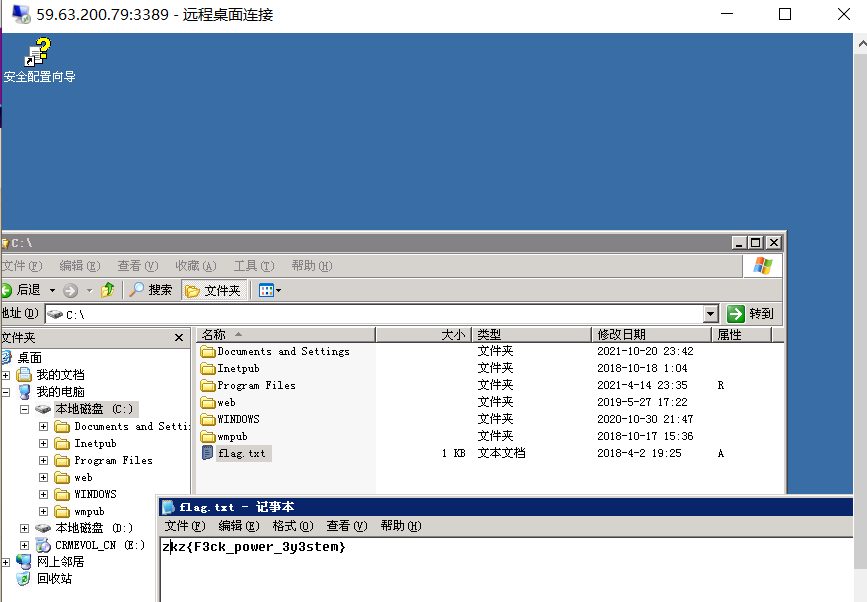Select wmpub folder icon in file list

(208, 437)
